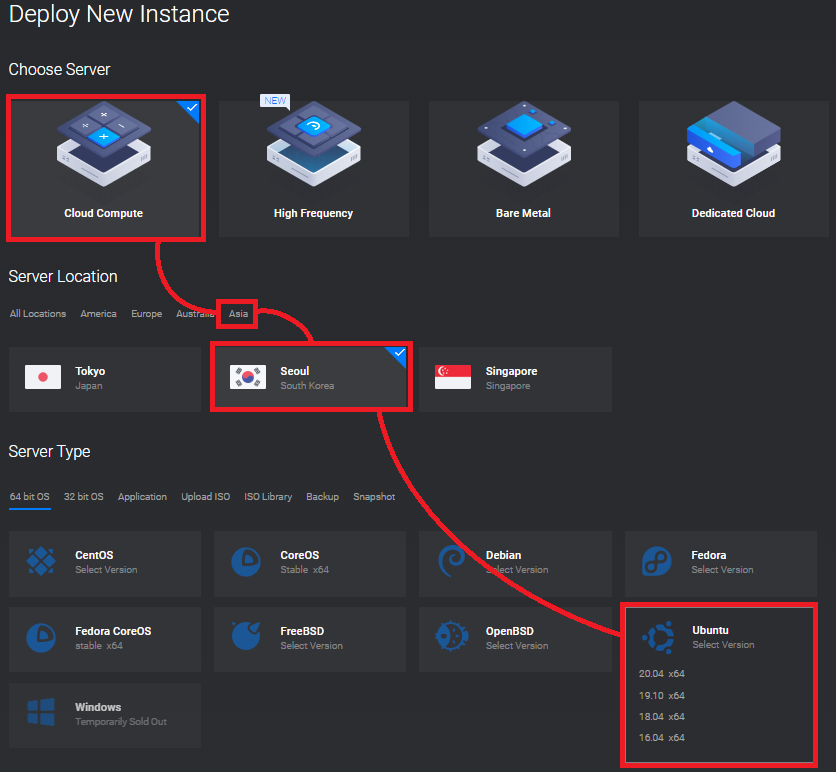Image resolution: width=836 pixels, height=772 pixels.
Task: Toggle the checkmark on Seoul card
Action: (399, 353)
